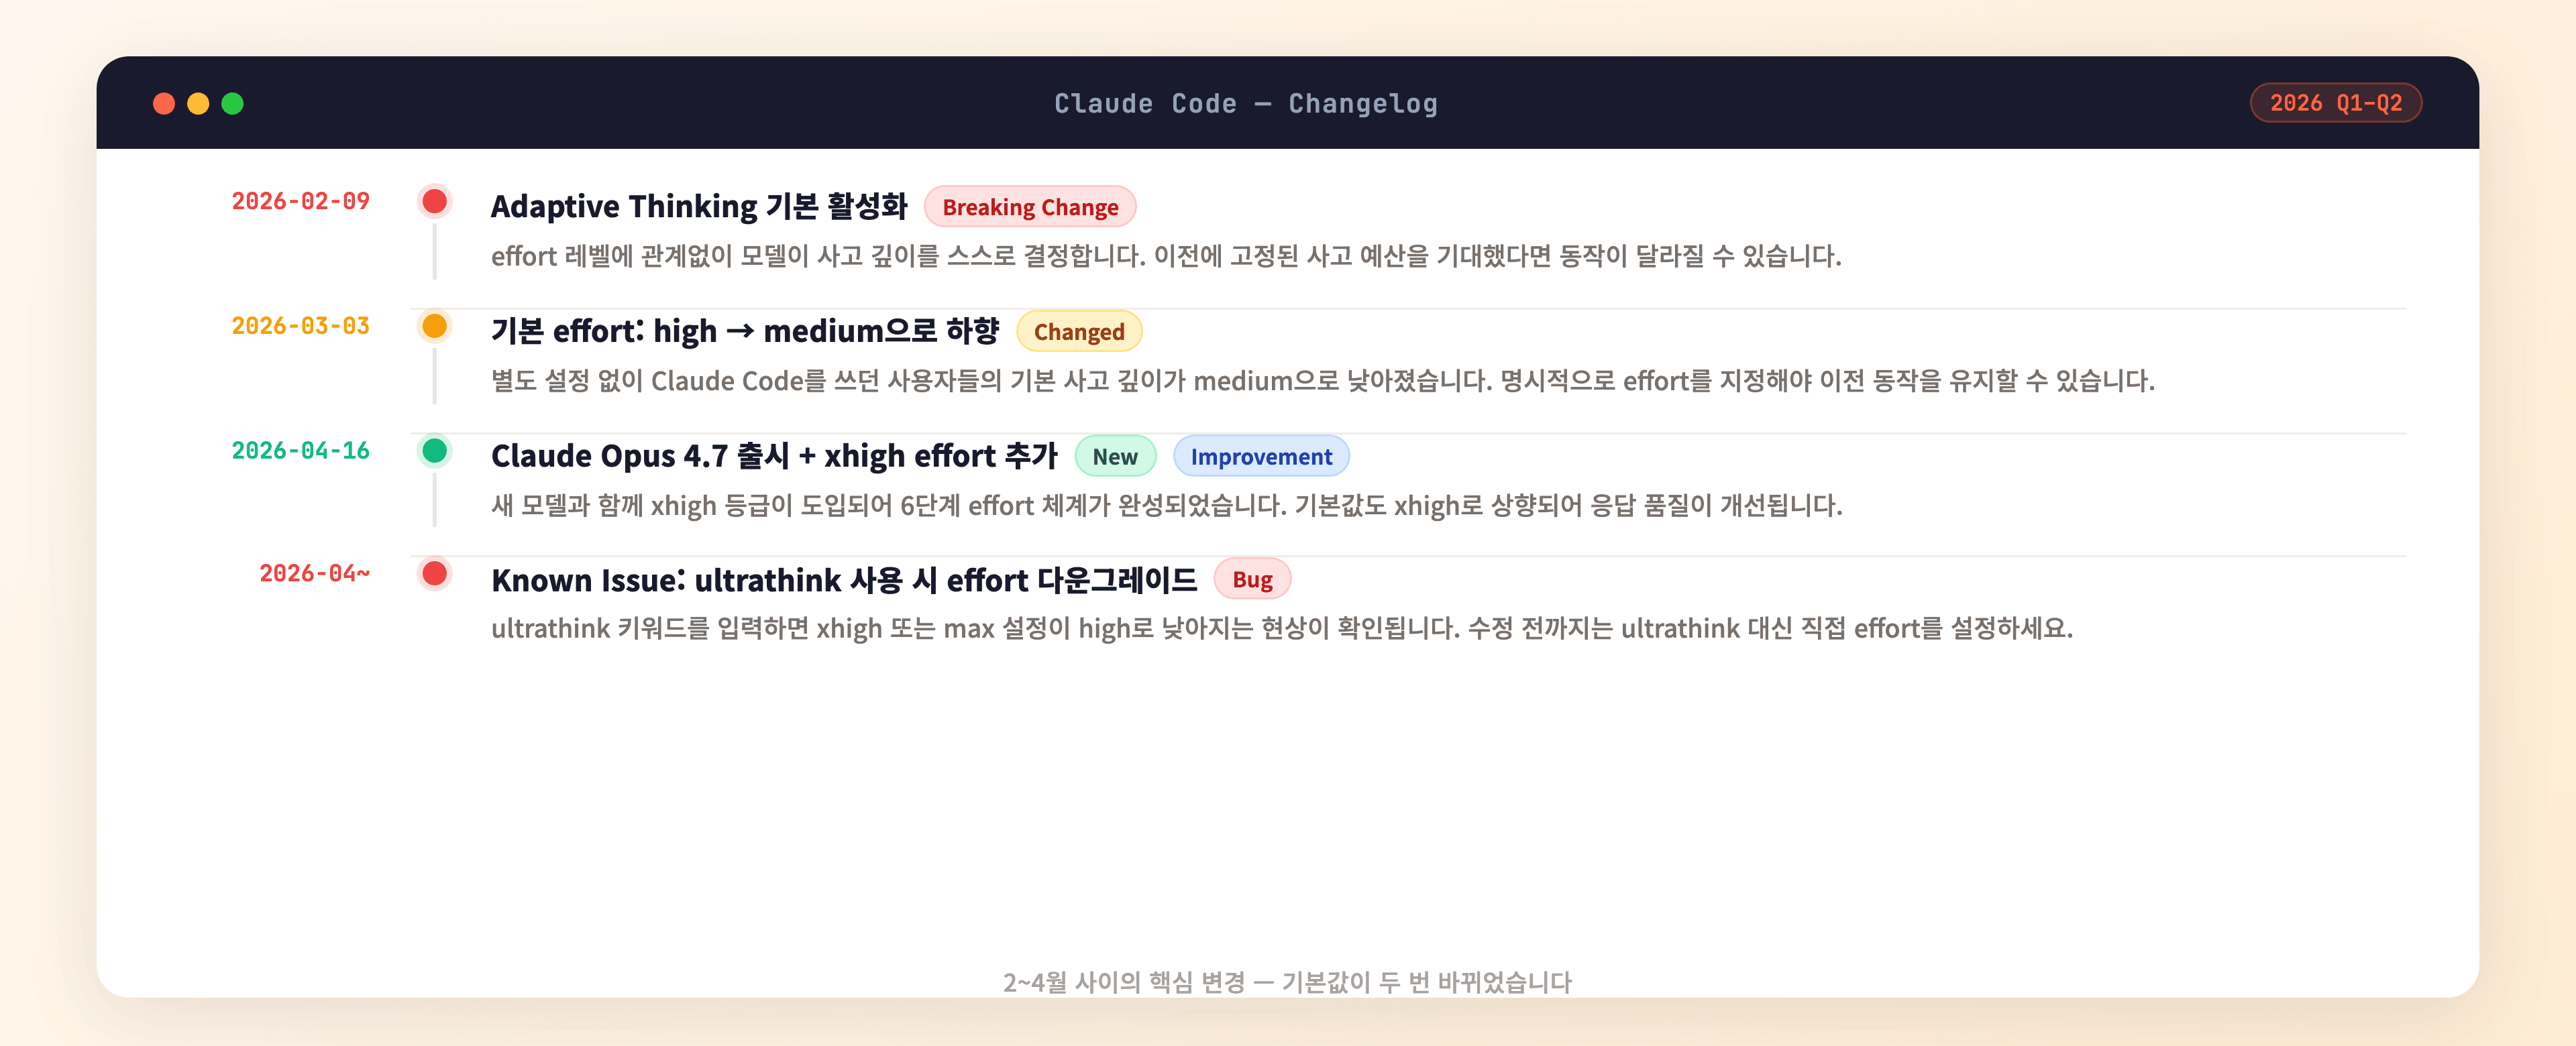
Task: Click the description starting 'effort 레벨에 관계없이'
Action: pyautogui.click(x=1166, y=257)
